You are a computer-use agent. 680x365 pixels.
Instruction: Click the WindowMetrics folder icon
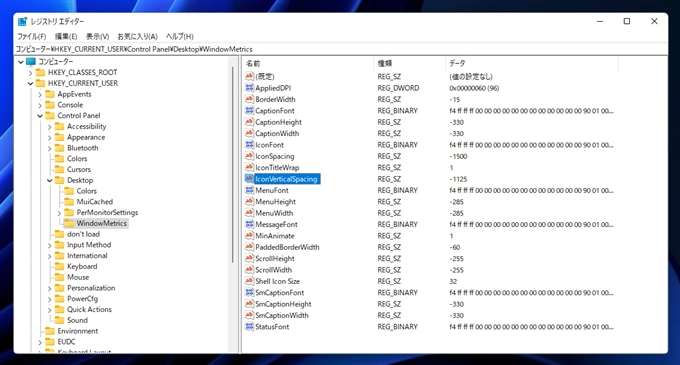point(69,223)
